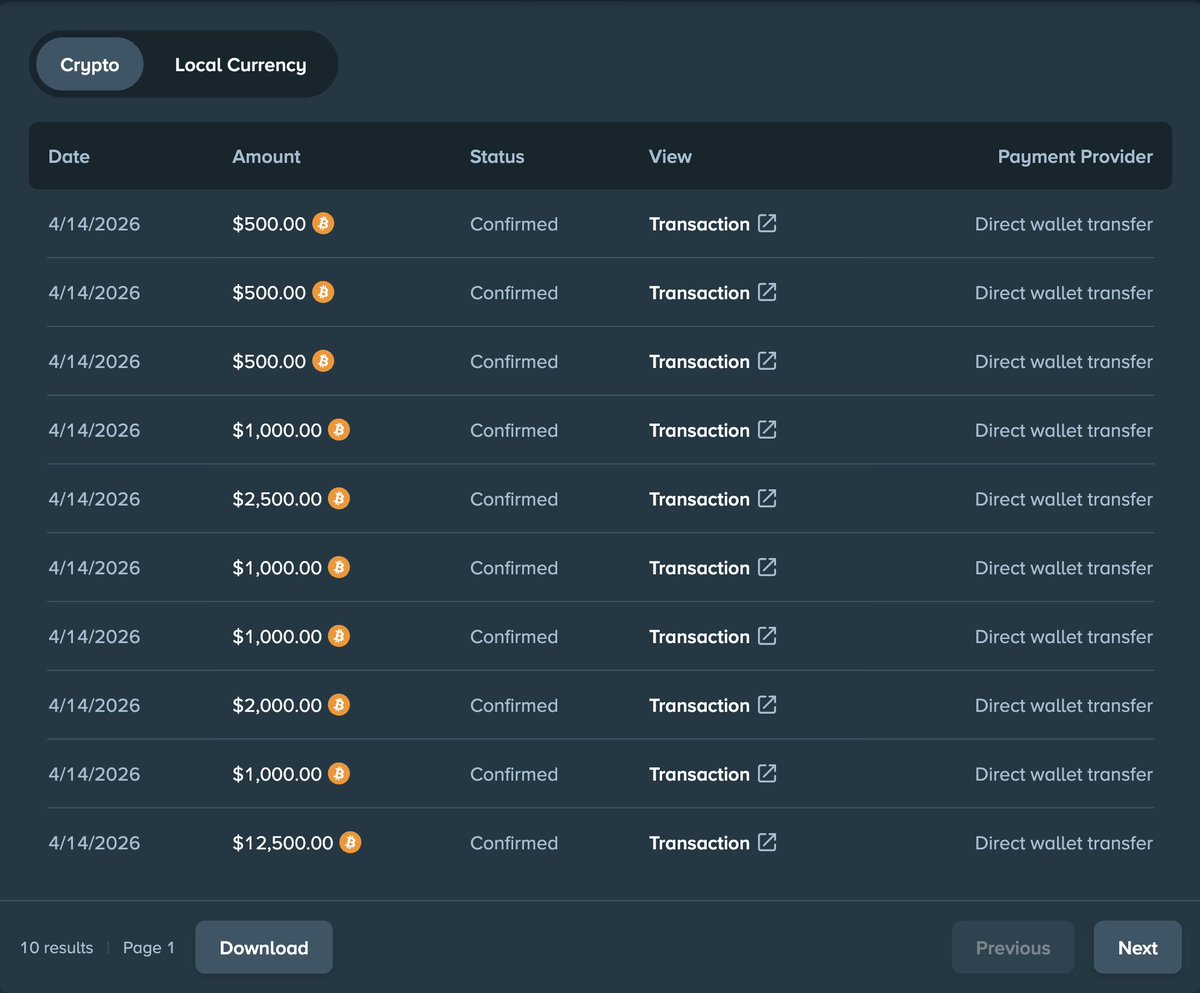Select the $2,000.00 amount value
Viewport: 1200px width, 993px height.
click(x=277, y=705)
